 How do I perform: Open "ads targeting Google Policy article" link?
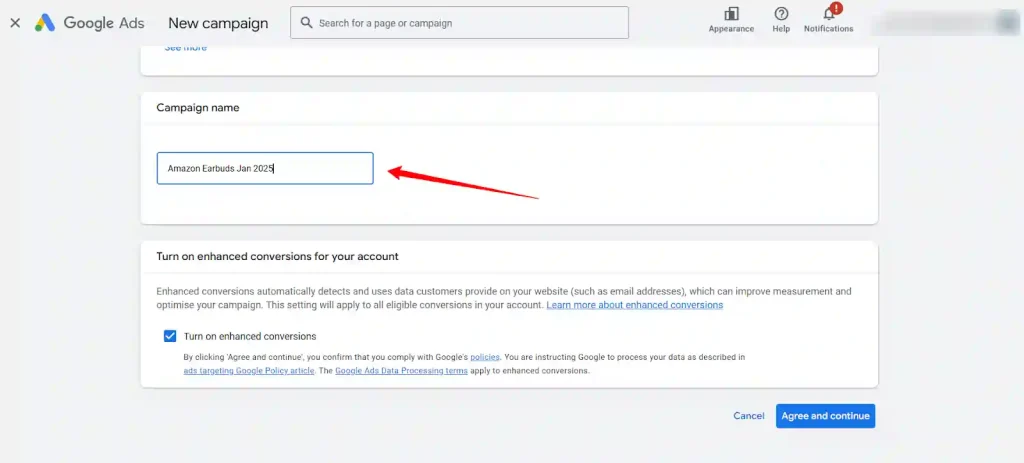(249, 370)
